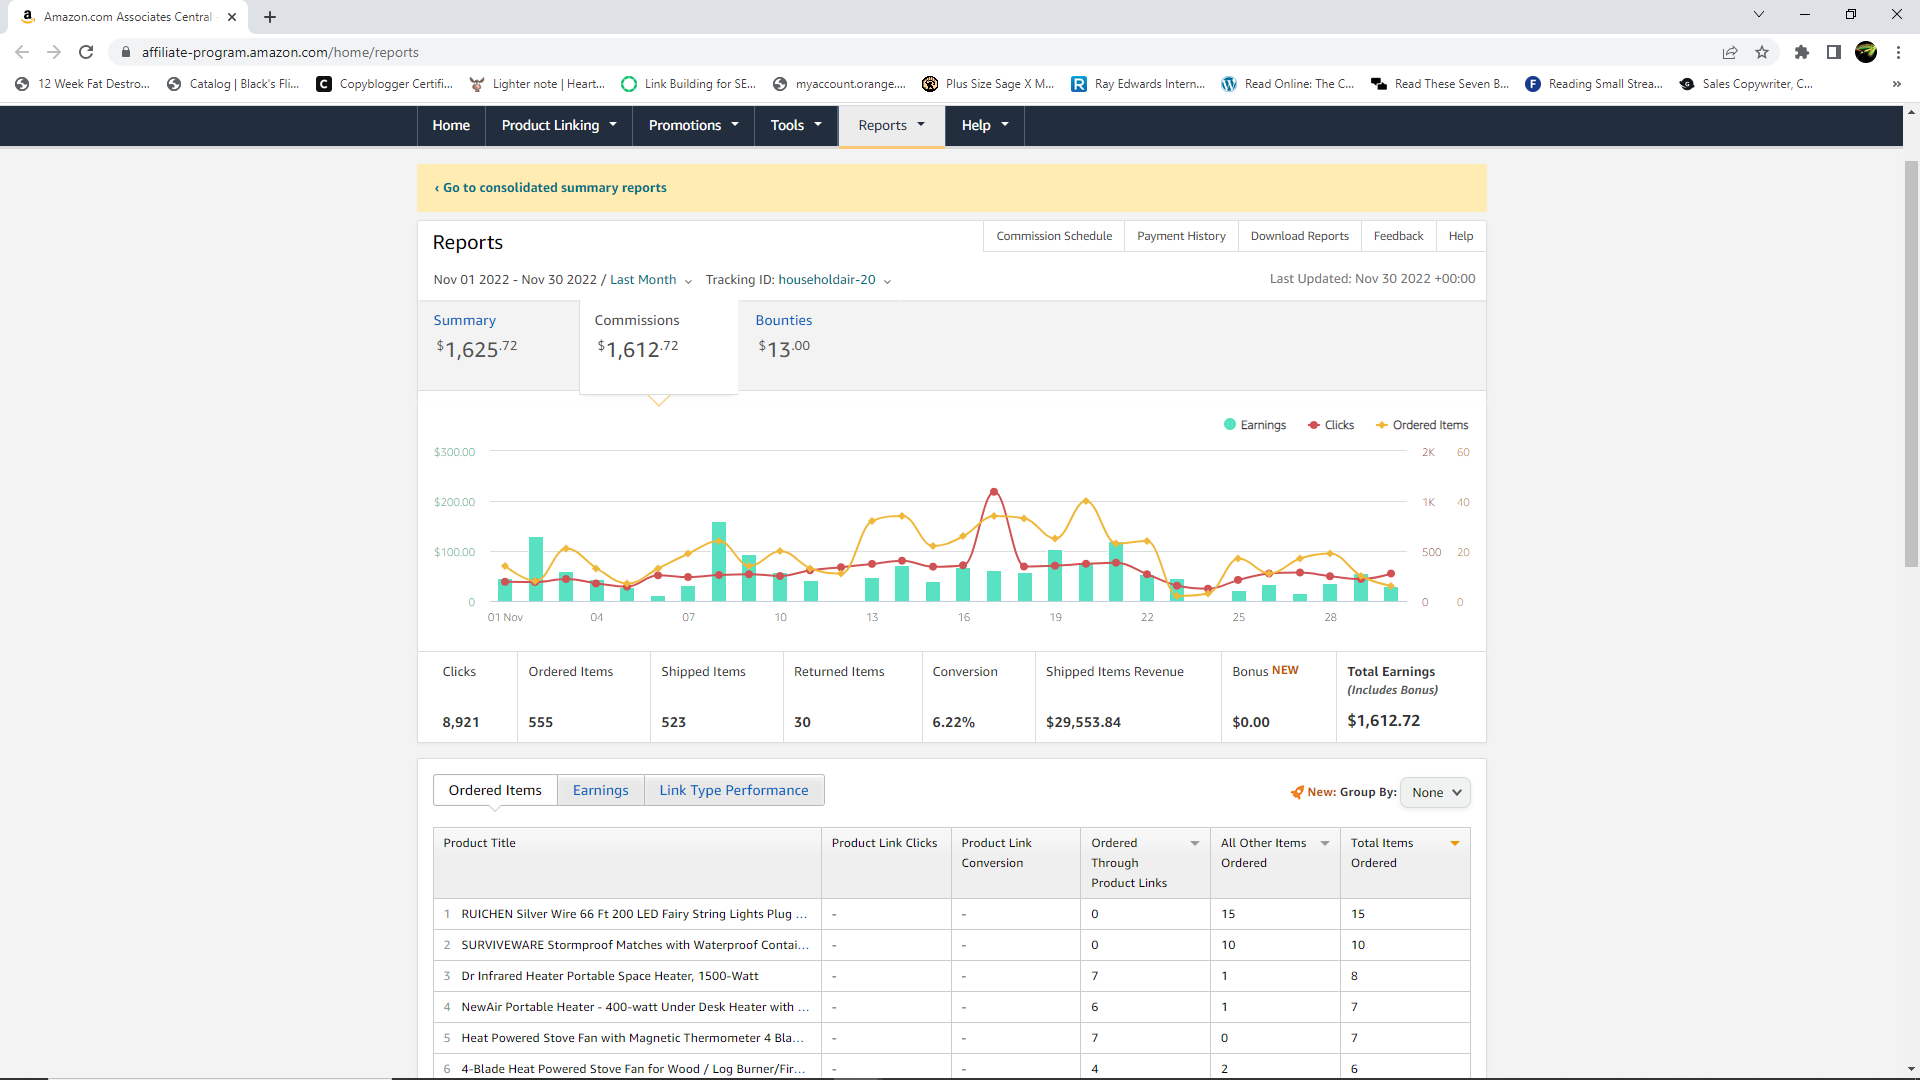The image size is (1920, 1080).
Task: Select the Summary earnings tab
Action: coord(498,345)
